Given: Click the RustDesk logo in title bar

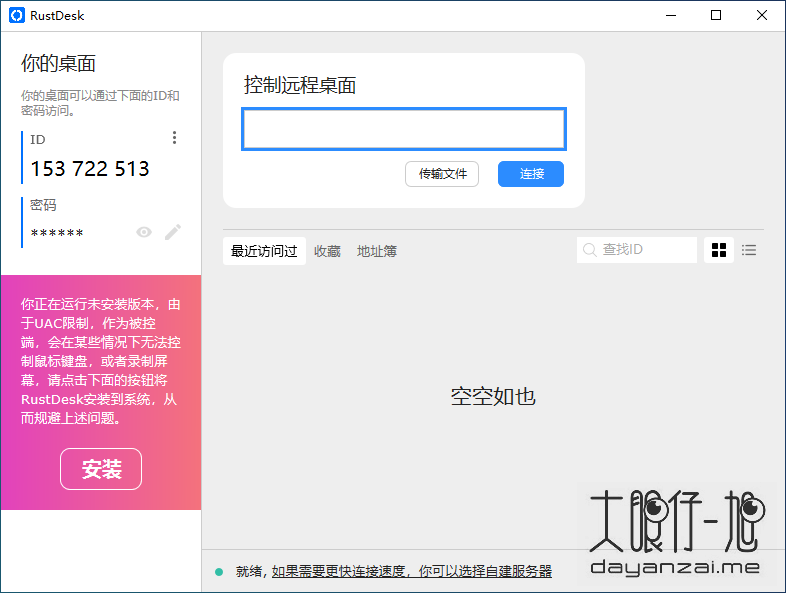Looking at the screenshot, I should click(17, 16).
